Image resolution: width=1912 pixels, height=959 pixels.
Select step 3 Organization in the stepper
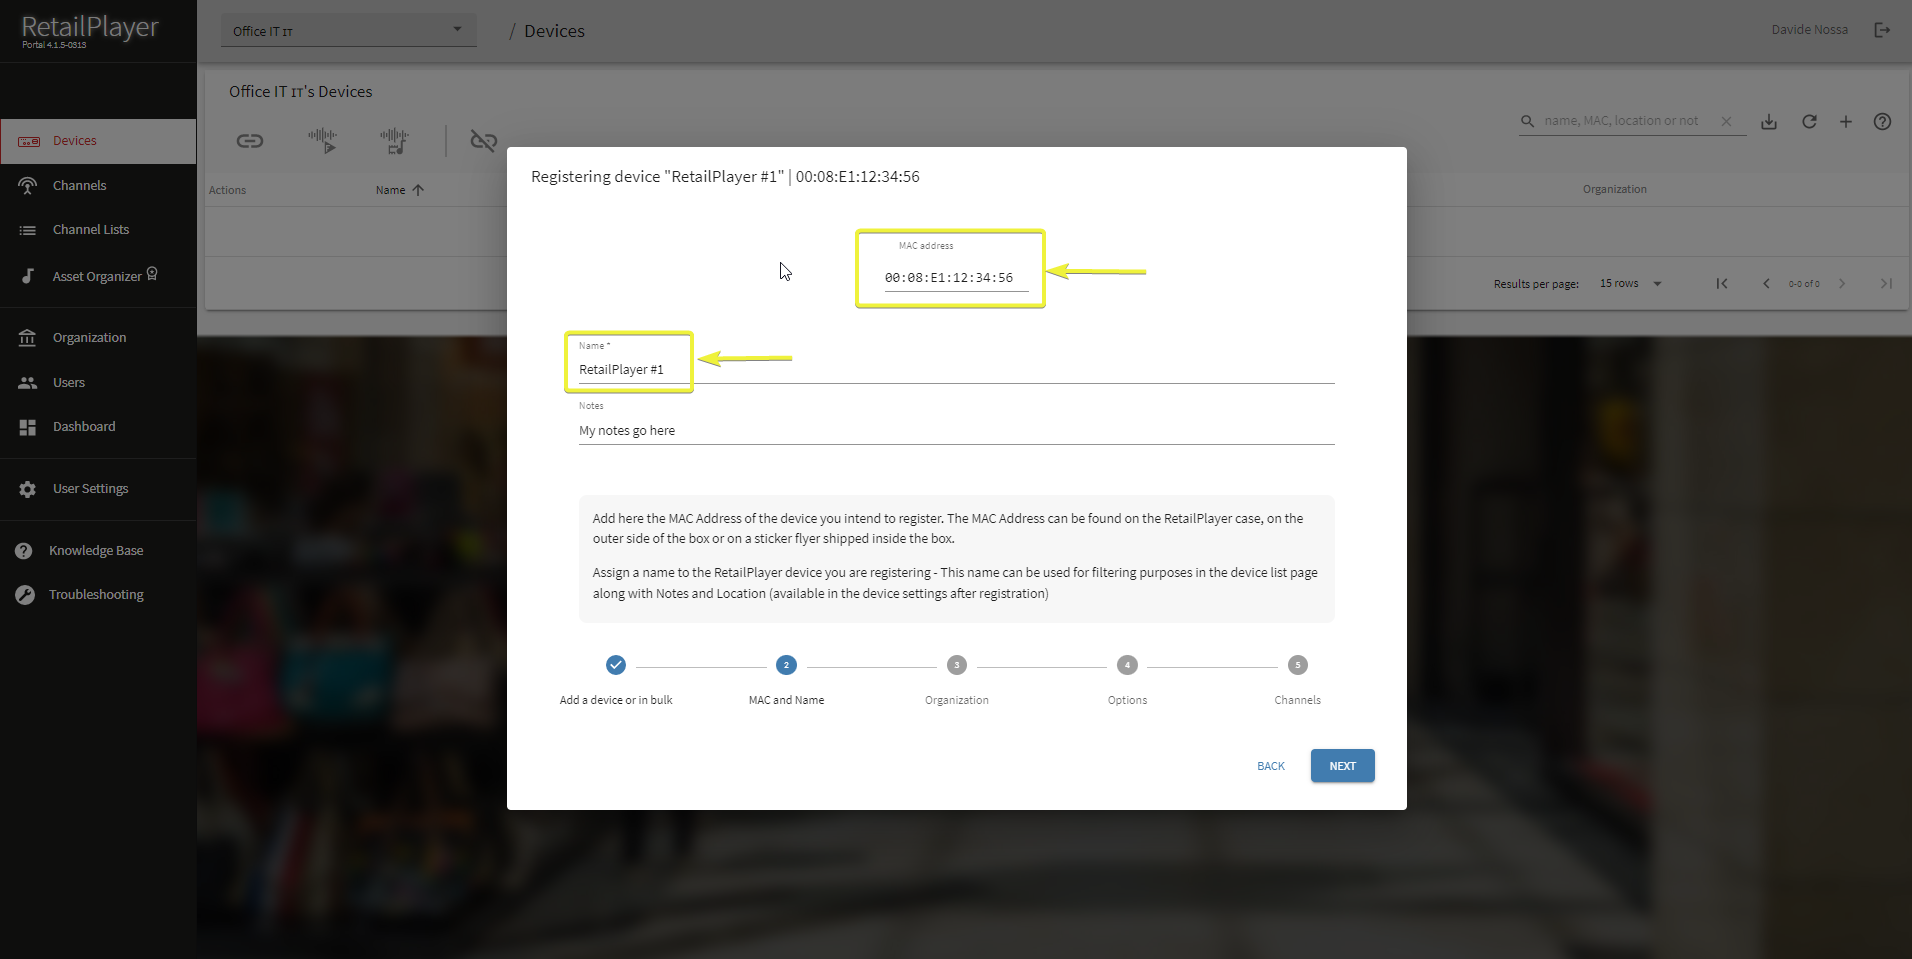coord(957,665)
